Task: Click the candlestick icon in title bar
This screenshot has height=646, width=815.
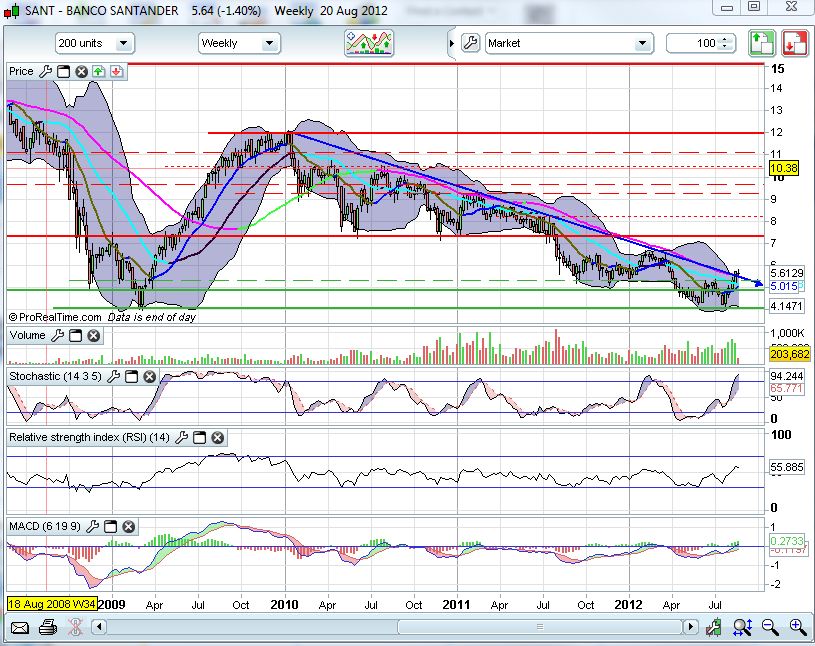Action: (11, 10)
